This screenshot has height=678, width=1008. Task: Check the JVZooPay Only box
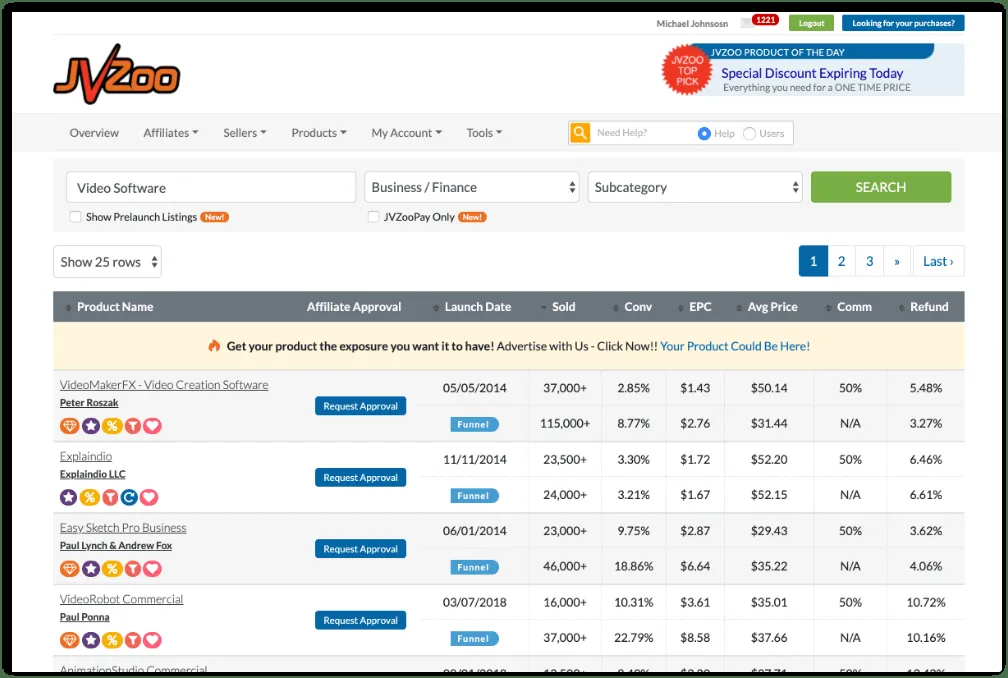tap(373, 217)
